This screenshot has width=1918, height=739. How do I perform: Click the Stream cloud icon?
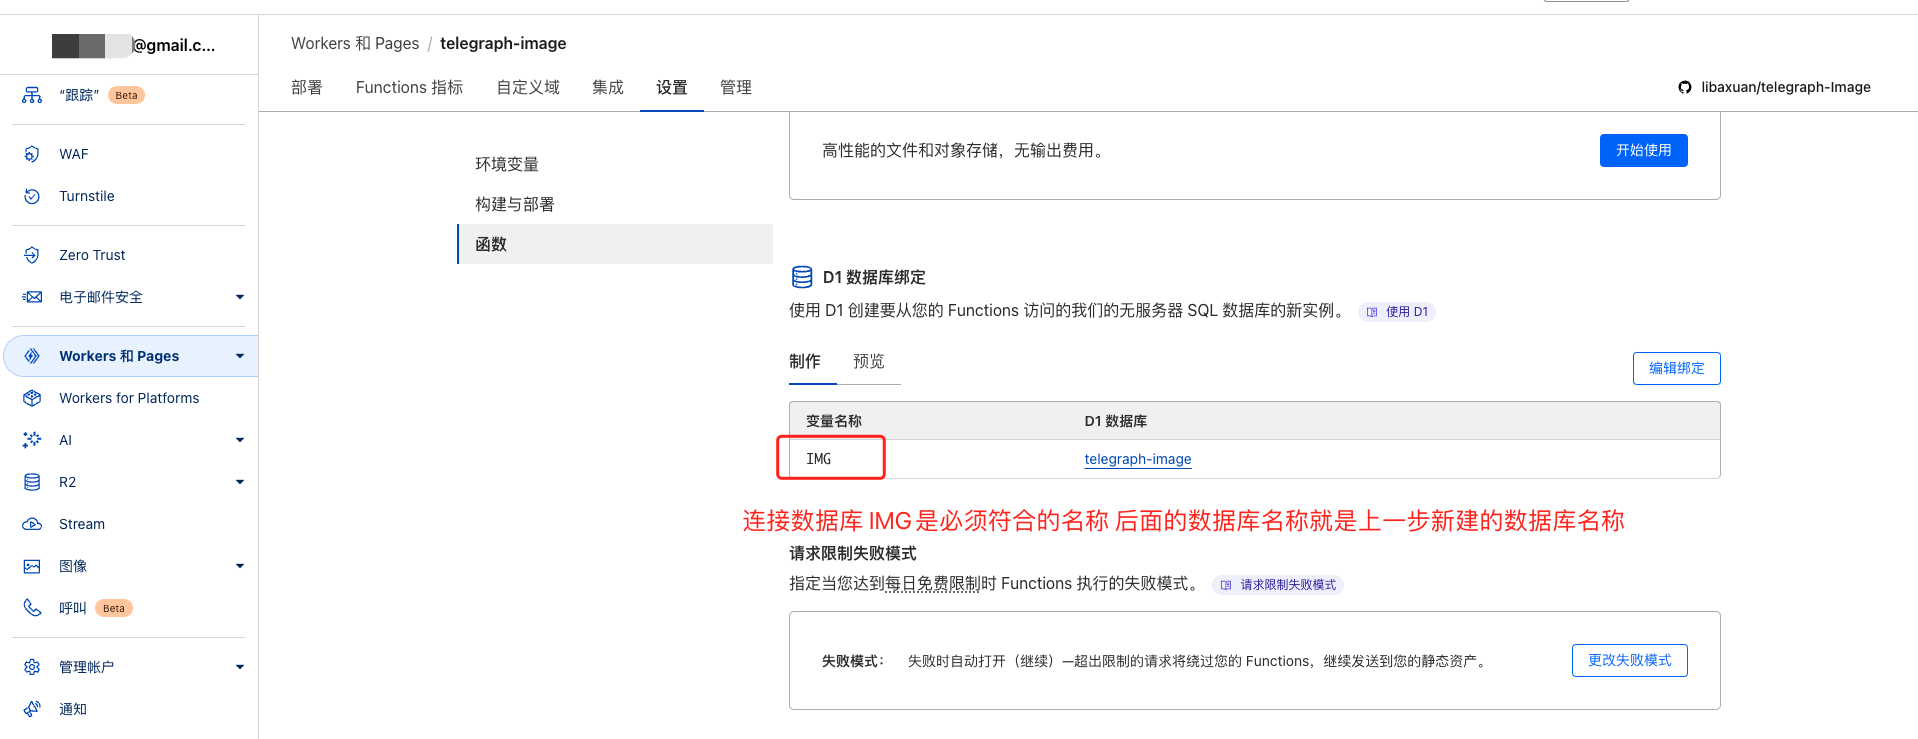32,524
